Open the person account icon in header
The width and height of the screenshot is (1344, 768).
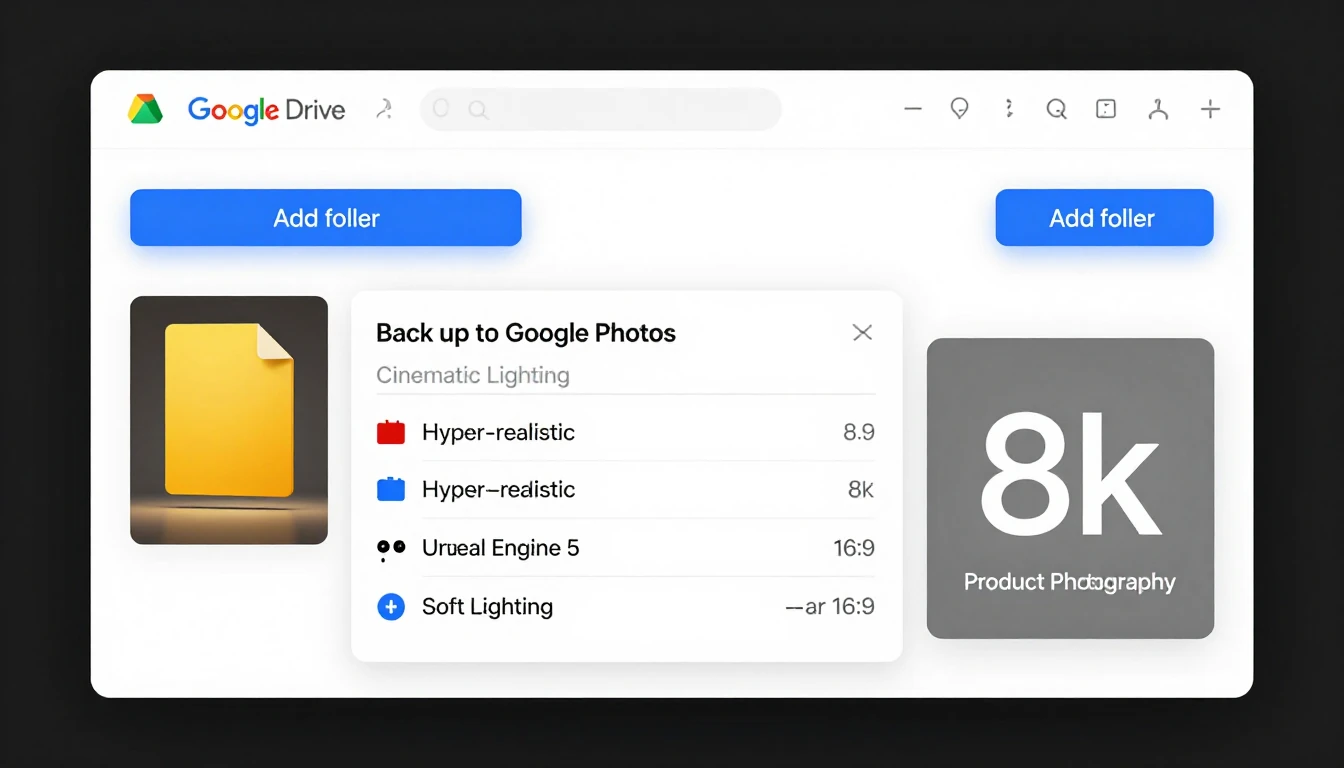click(1158, 109)
